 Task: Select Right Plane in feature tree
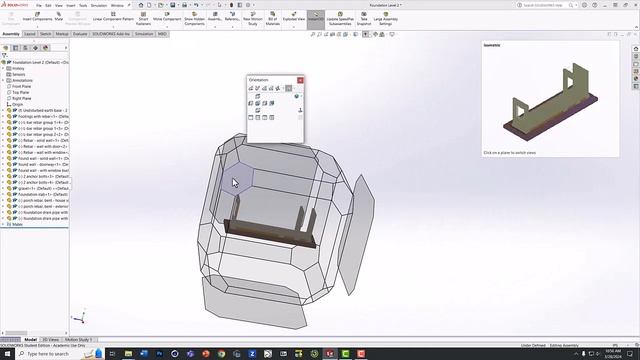point(22,98)
